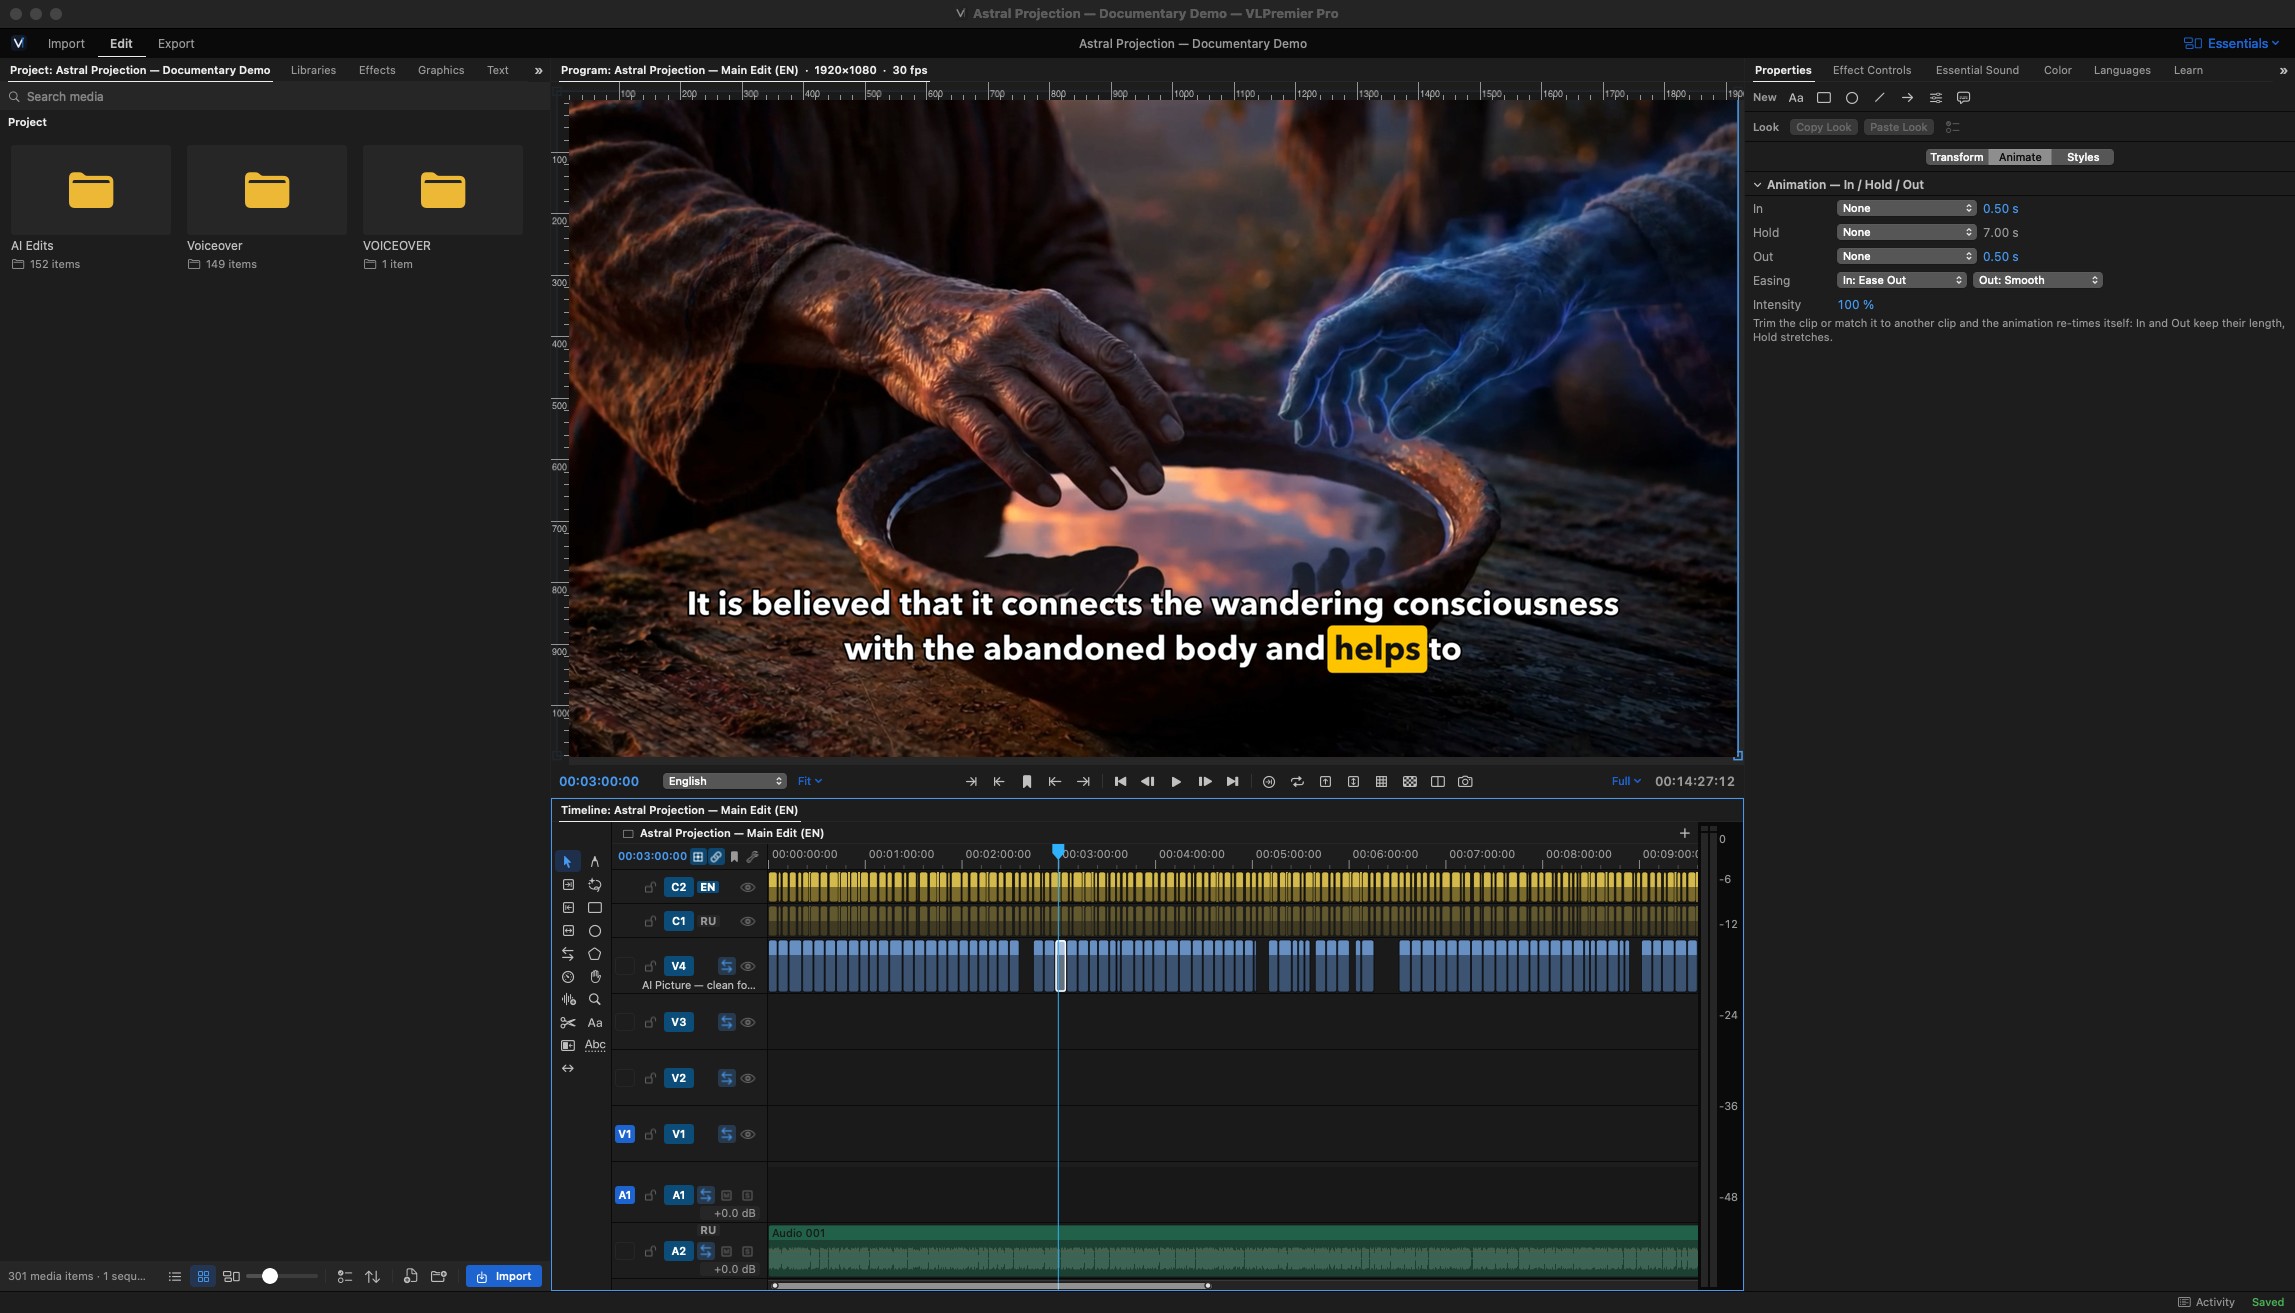2295x1313 pixels.
Task: Select the Razor scissors tool
Action: point(568,1022)
